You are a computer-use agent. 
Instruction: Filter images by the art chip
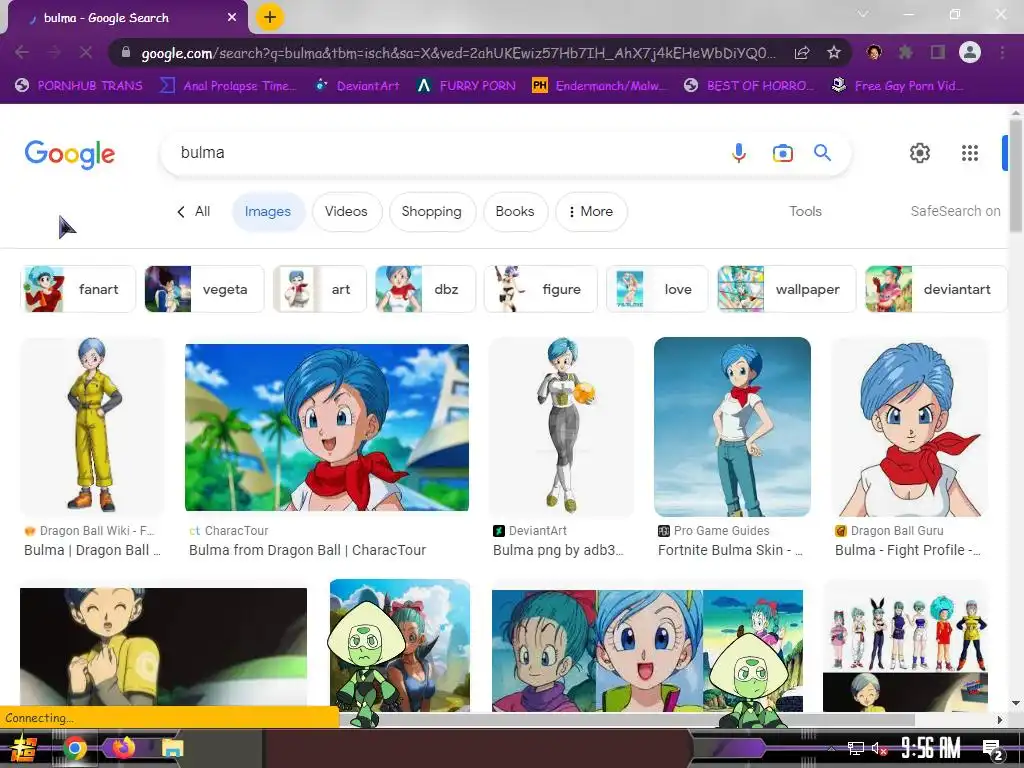(x=320, y=289)
